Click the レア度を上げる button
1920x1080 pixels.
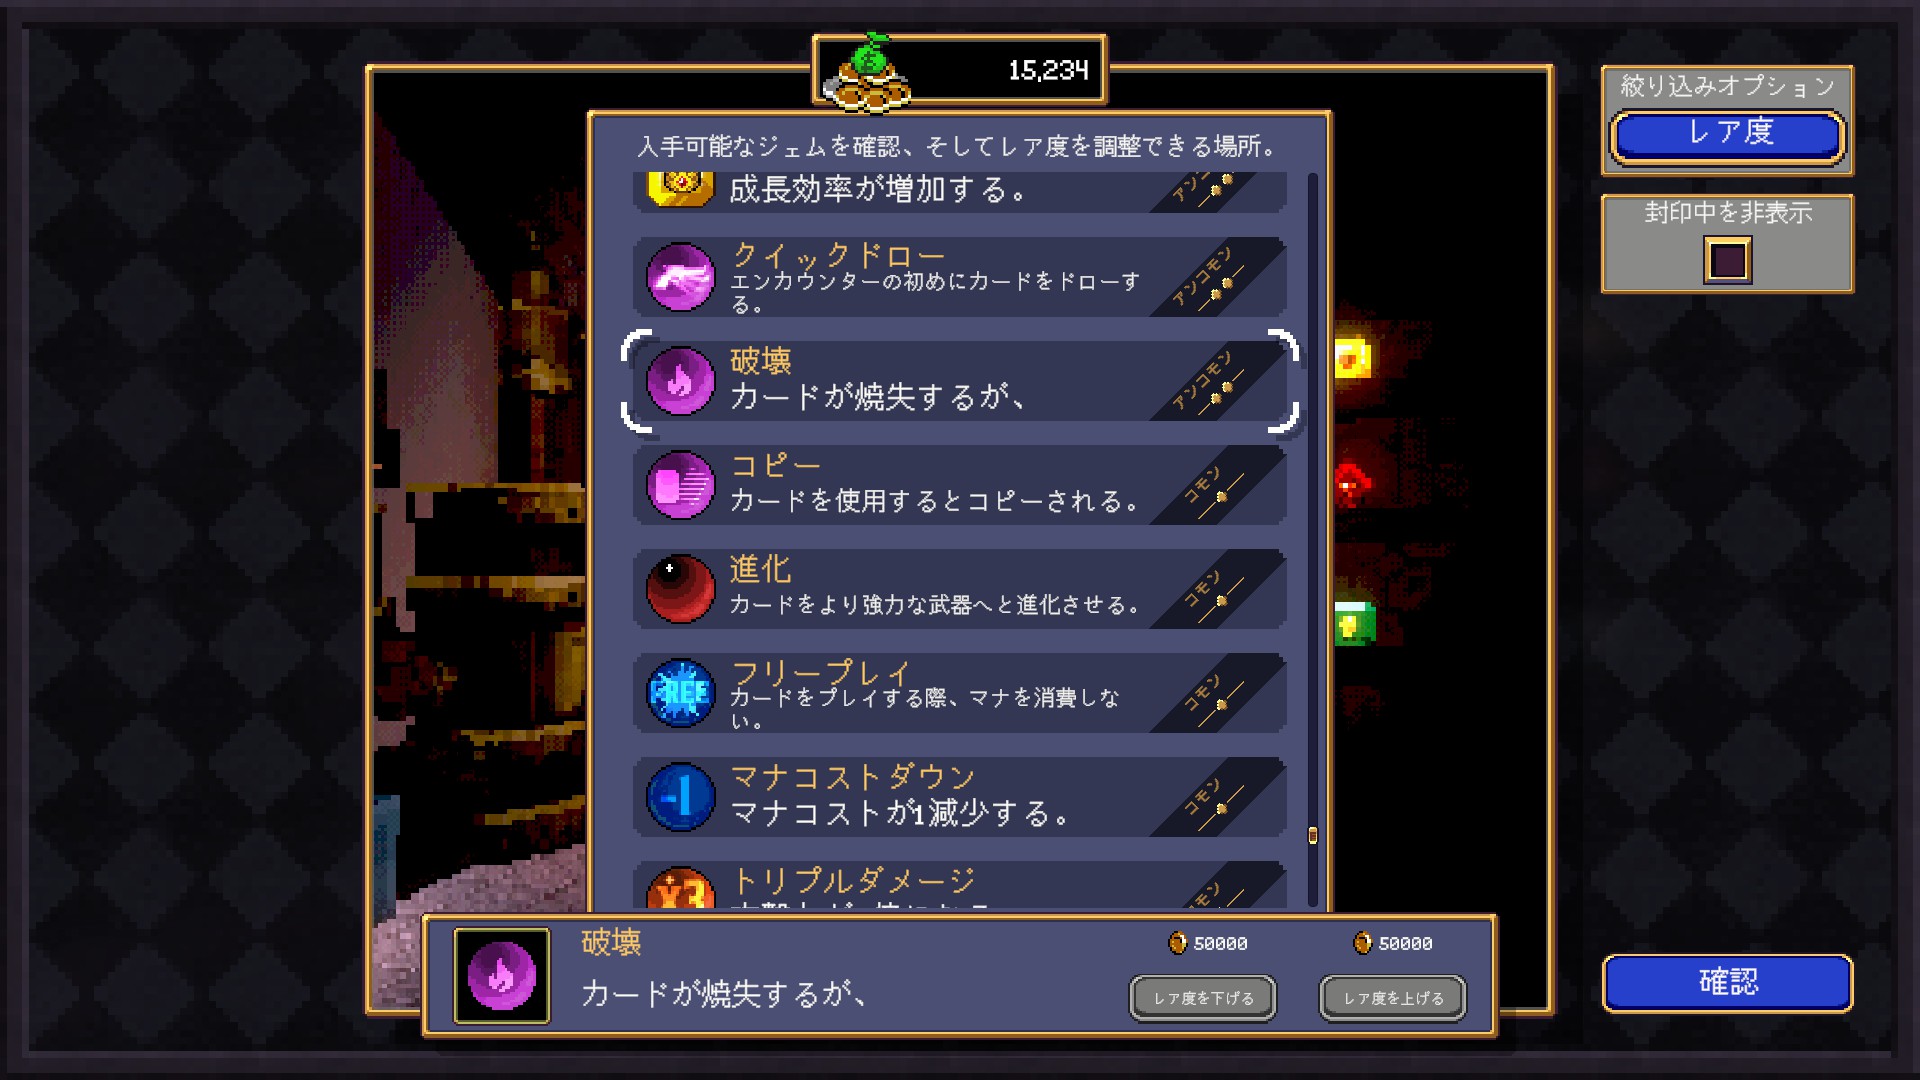[x=1393, y=998]
